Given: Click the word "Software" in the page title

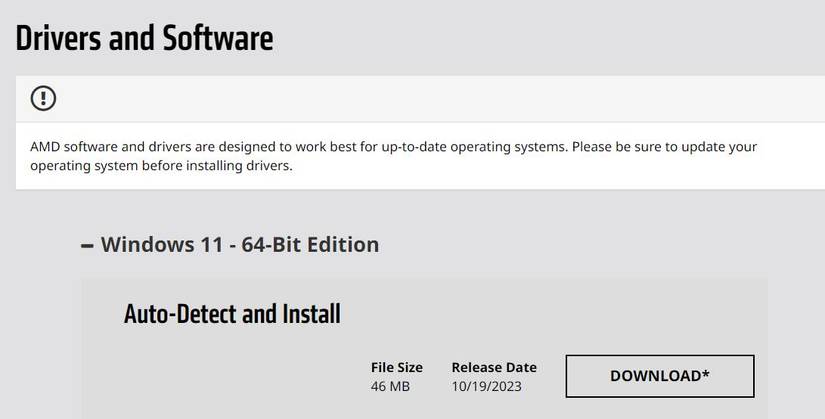Looking at the screenshot, I should coord(216,38).
